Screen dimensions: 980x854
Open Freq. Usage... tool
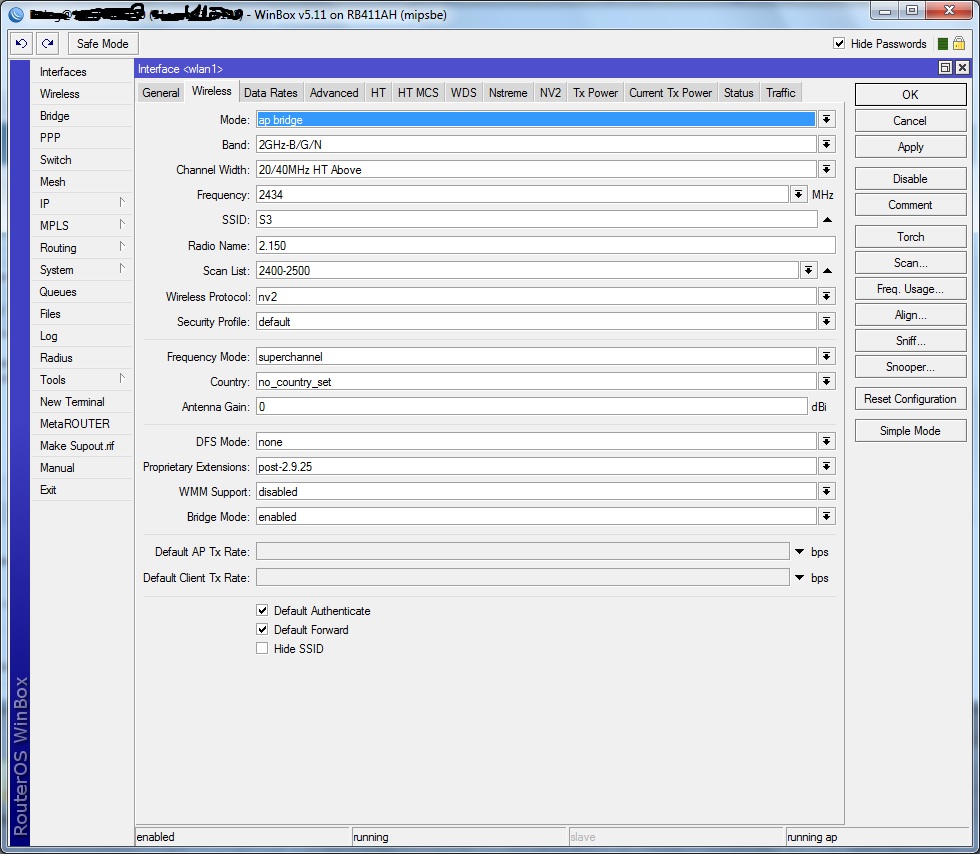pos(910,289)
